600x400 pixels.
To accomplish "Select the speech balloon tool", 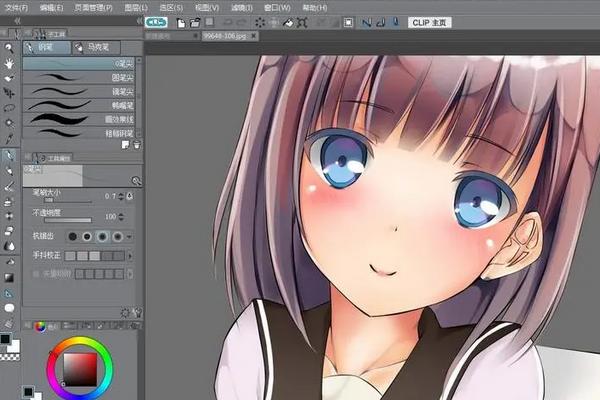I will (9, 308).
